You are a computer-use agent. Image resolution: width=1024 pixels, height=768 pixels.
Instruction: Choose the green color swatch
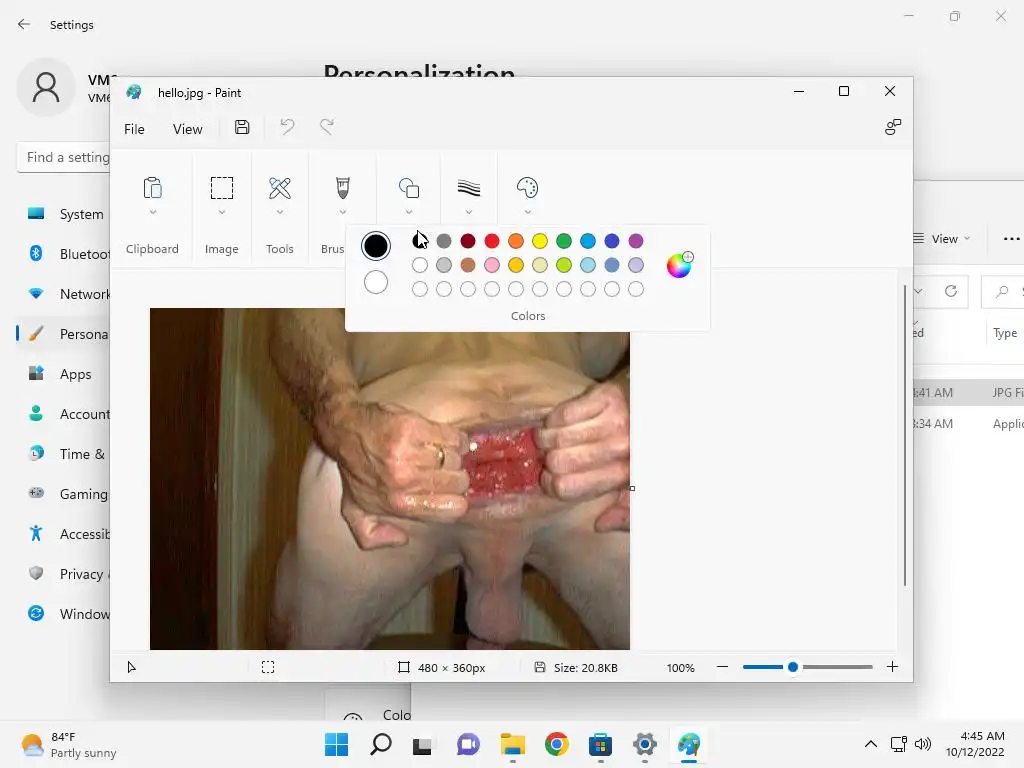click(x=564, y=241)
